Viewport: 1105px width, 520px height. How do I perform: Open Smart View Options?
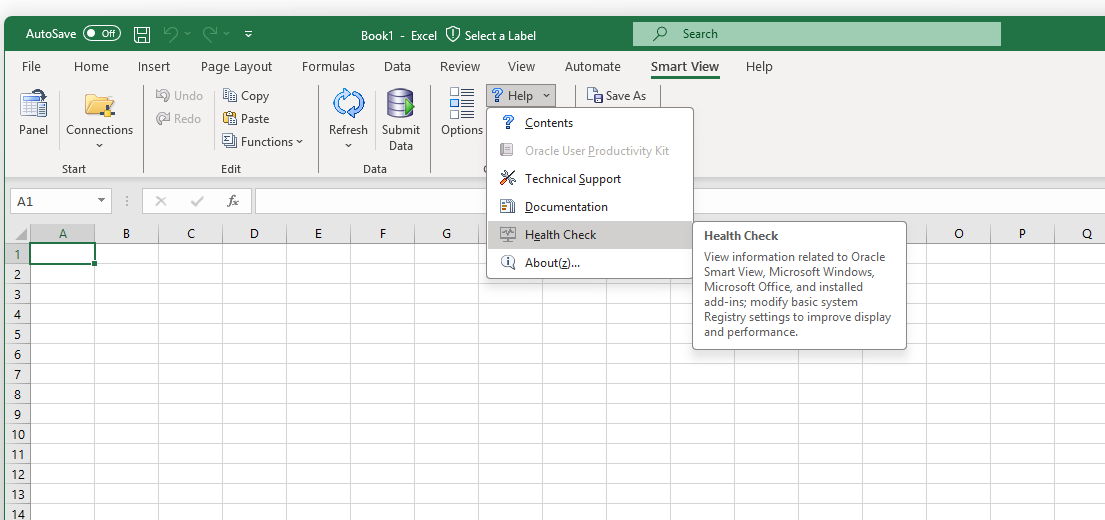(461, 112)
